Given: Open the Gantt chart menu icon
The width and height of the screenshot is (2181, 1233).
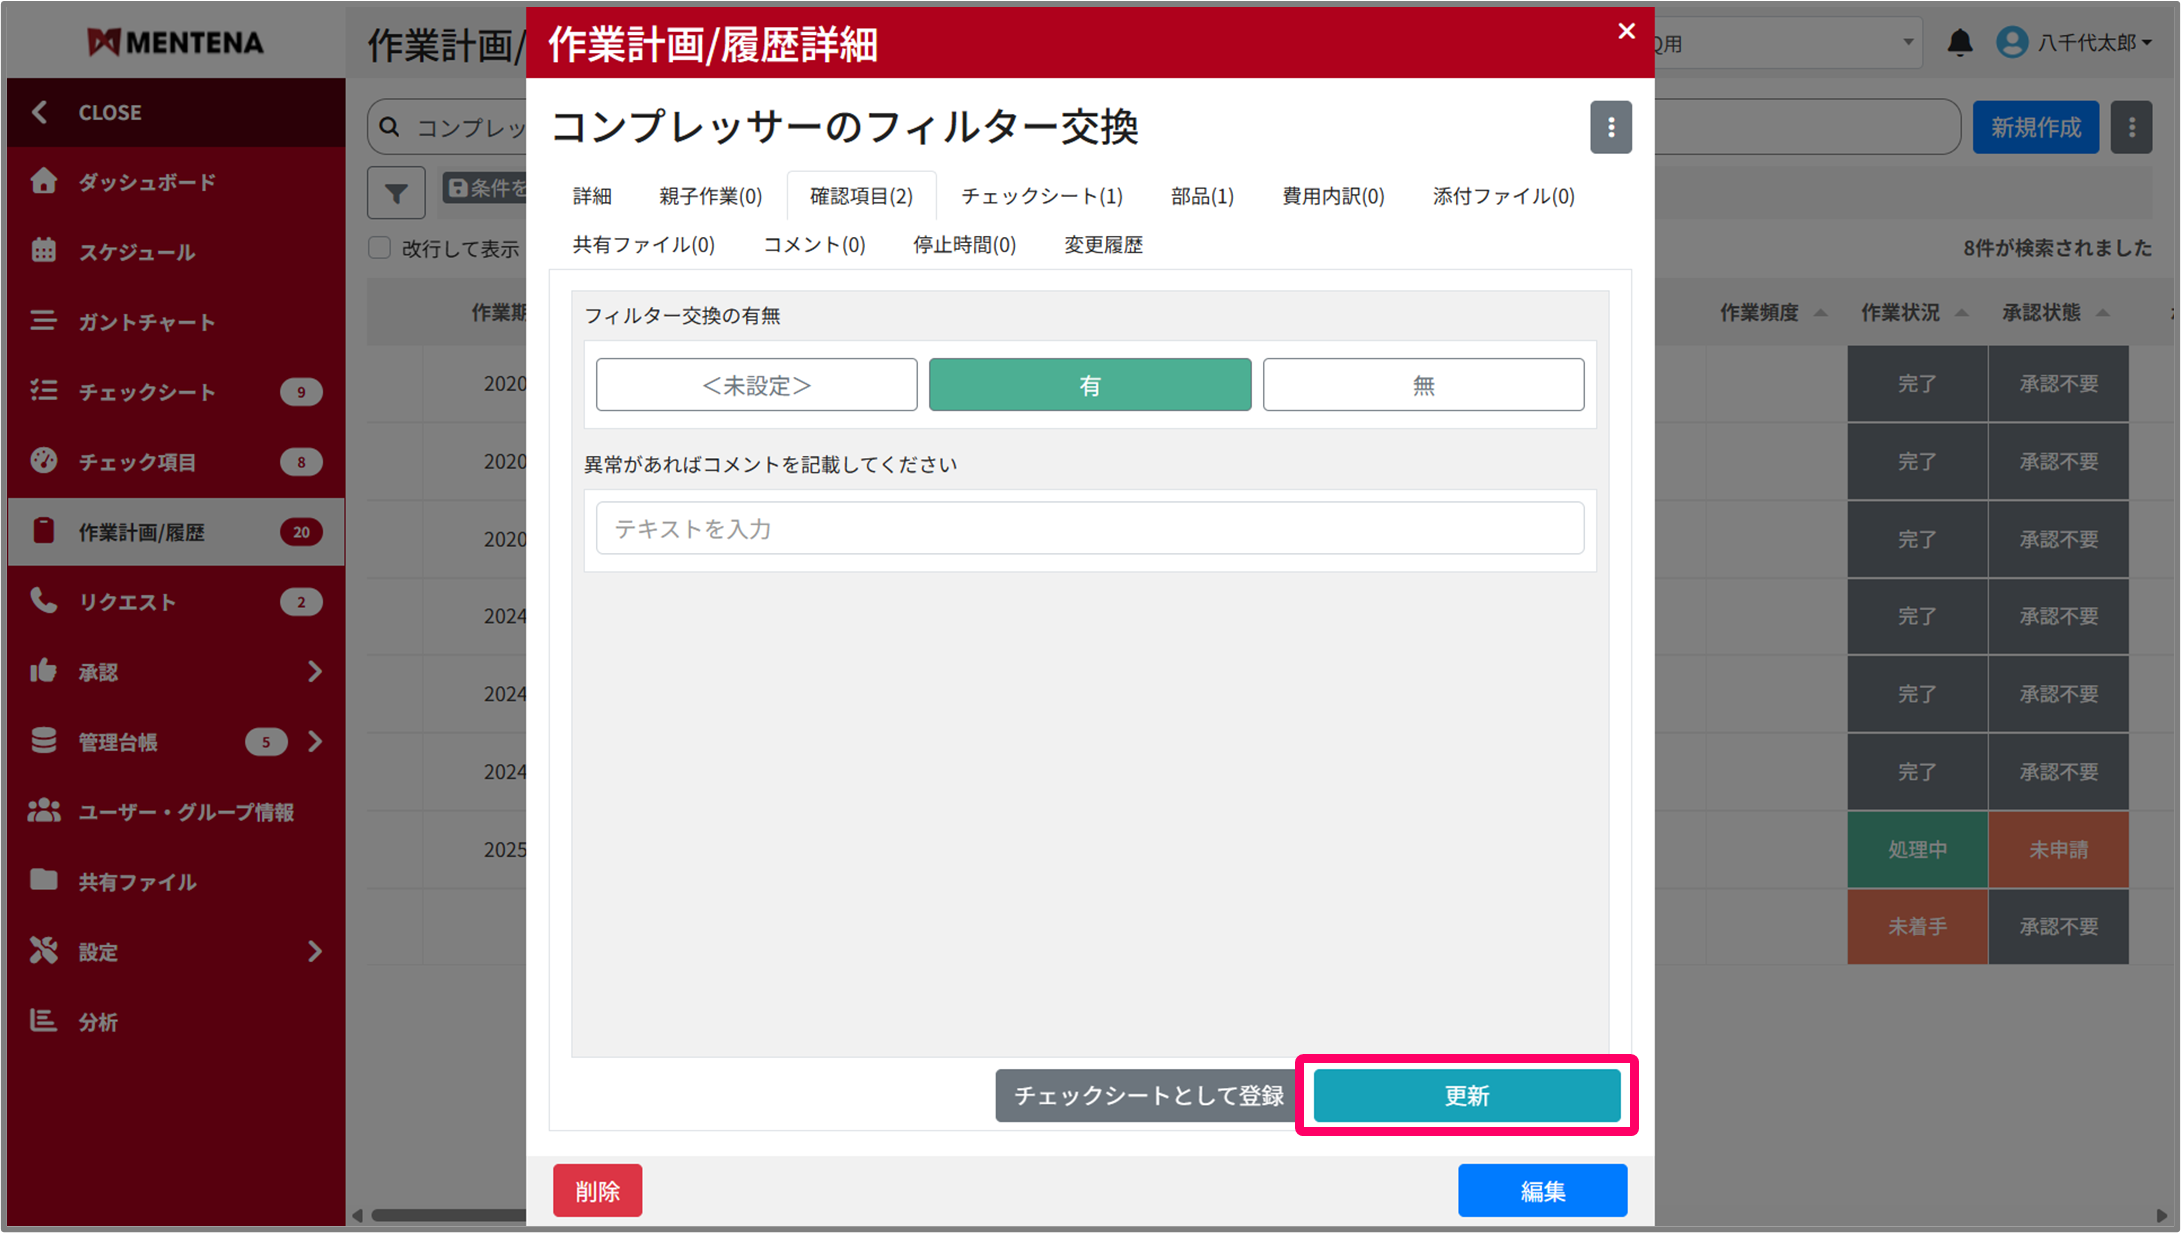Looking at the screenshot, I should (44, 321).
